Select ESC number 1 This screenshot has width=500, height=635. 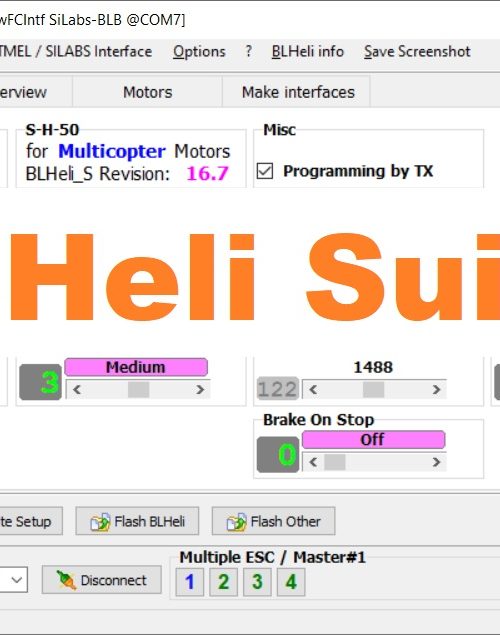189,582
